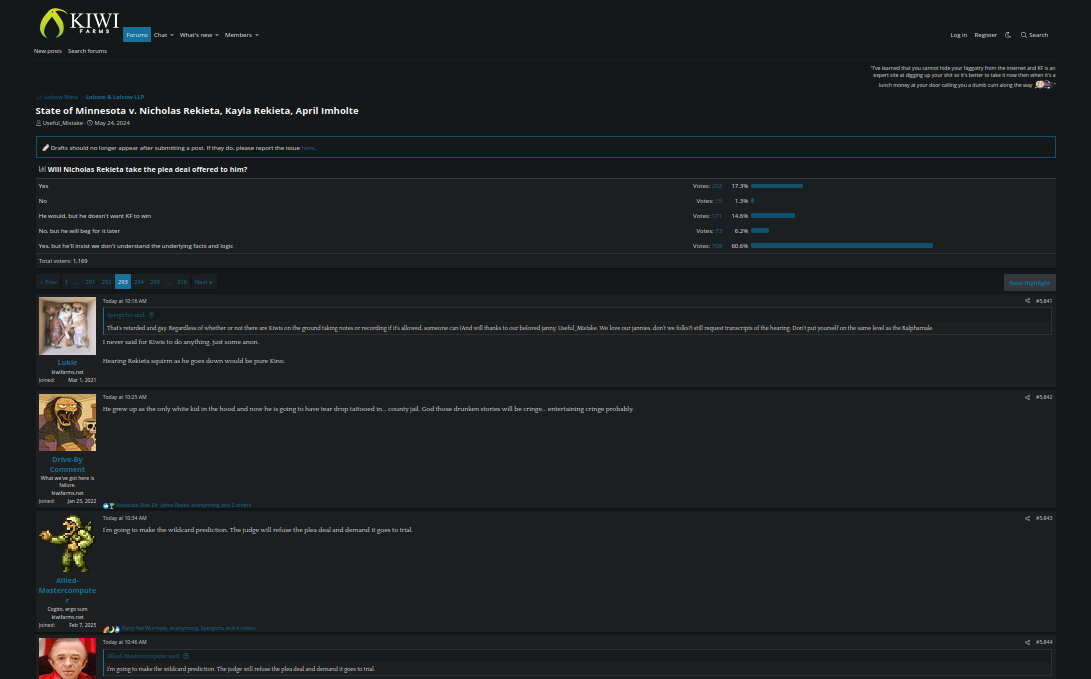Open Allied-Mastercomputer's avatar image
The width and height of the screenshot is (1091, 679).
click(67, 543)
